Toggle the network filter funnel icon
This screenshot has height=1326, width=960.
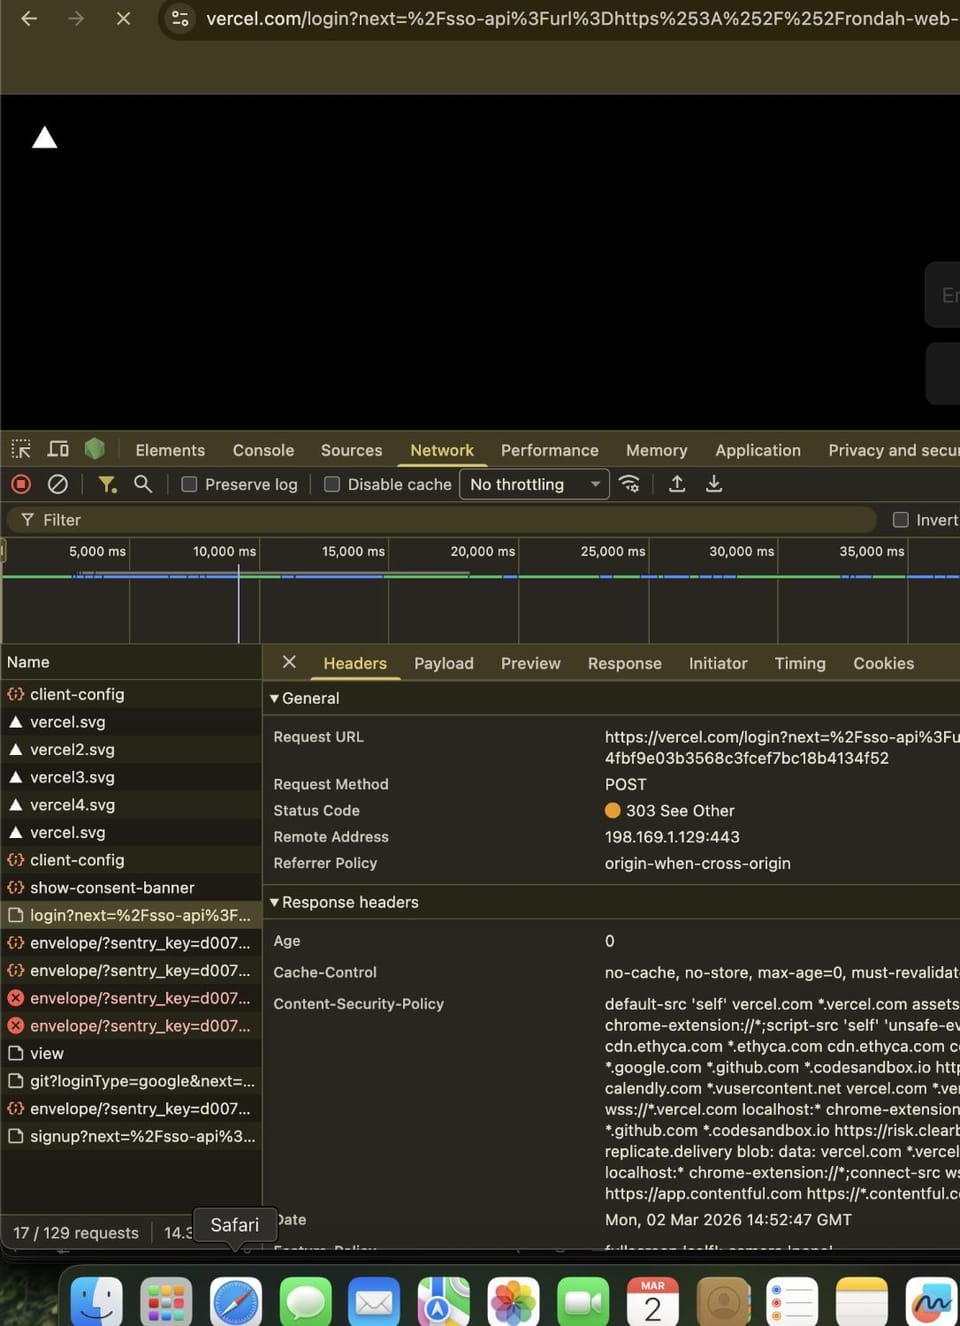coord(107,484)
